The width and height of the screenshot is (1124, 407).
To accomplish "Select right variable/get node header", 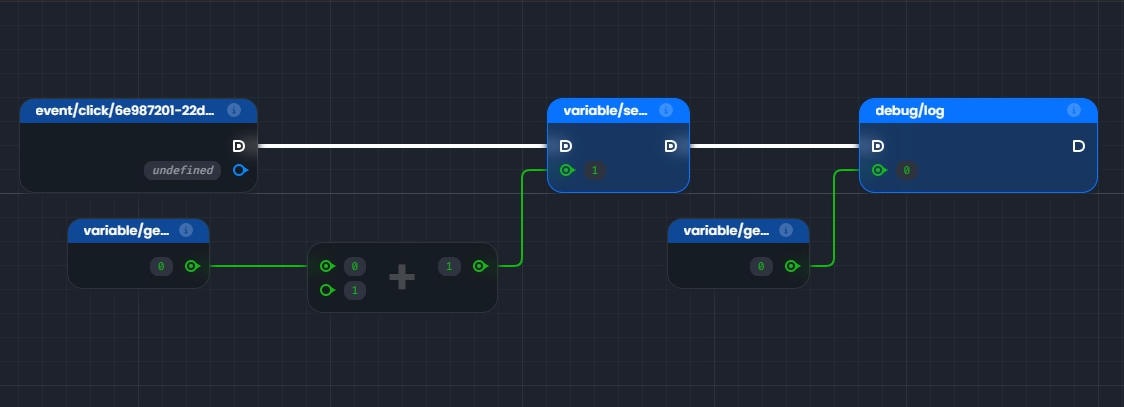I will pyautogui.click(x=738, y=231).
